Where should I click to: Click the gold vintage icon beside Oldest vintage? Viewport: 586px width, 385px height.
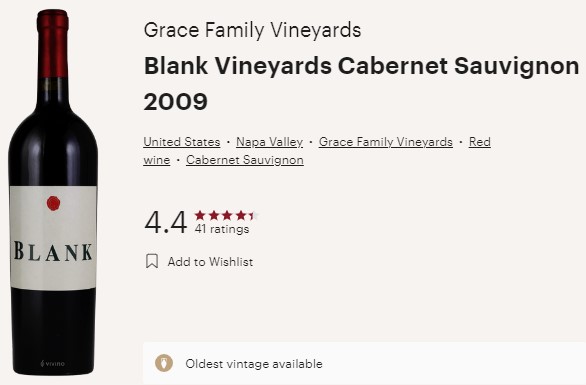click(164, 363)
